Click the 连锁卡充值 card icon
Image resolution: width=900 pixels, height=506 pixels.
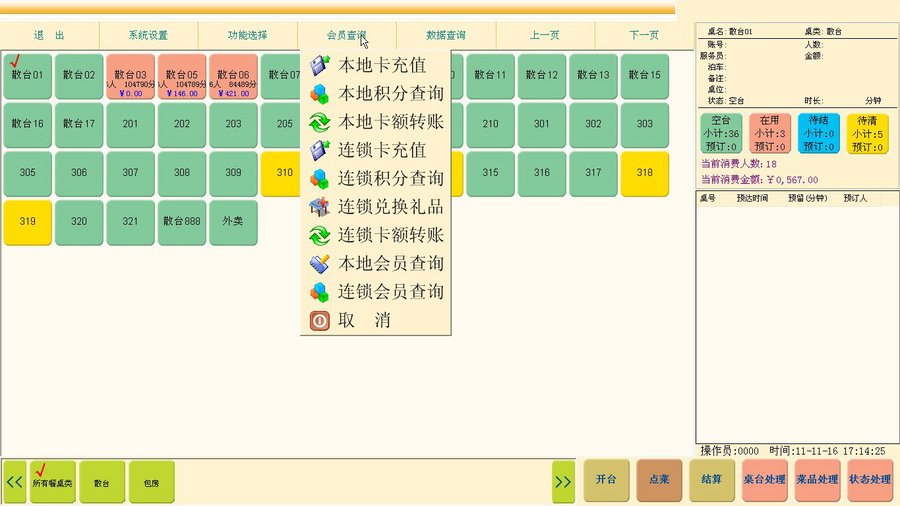[320, 150]
